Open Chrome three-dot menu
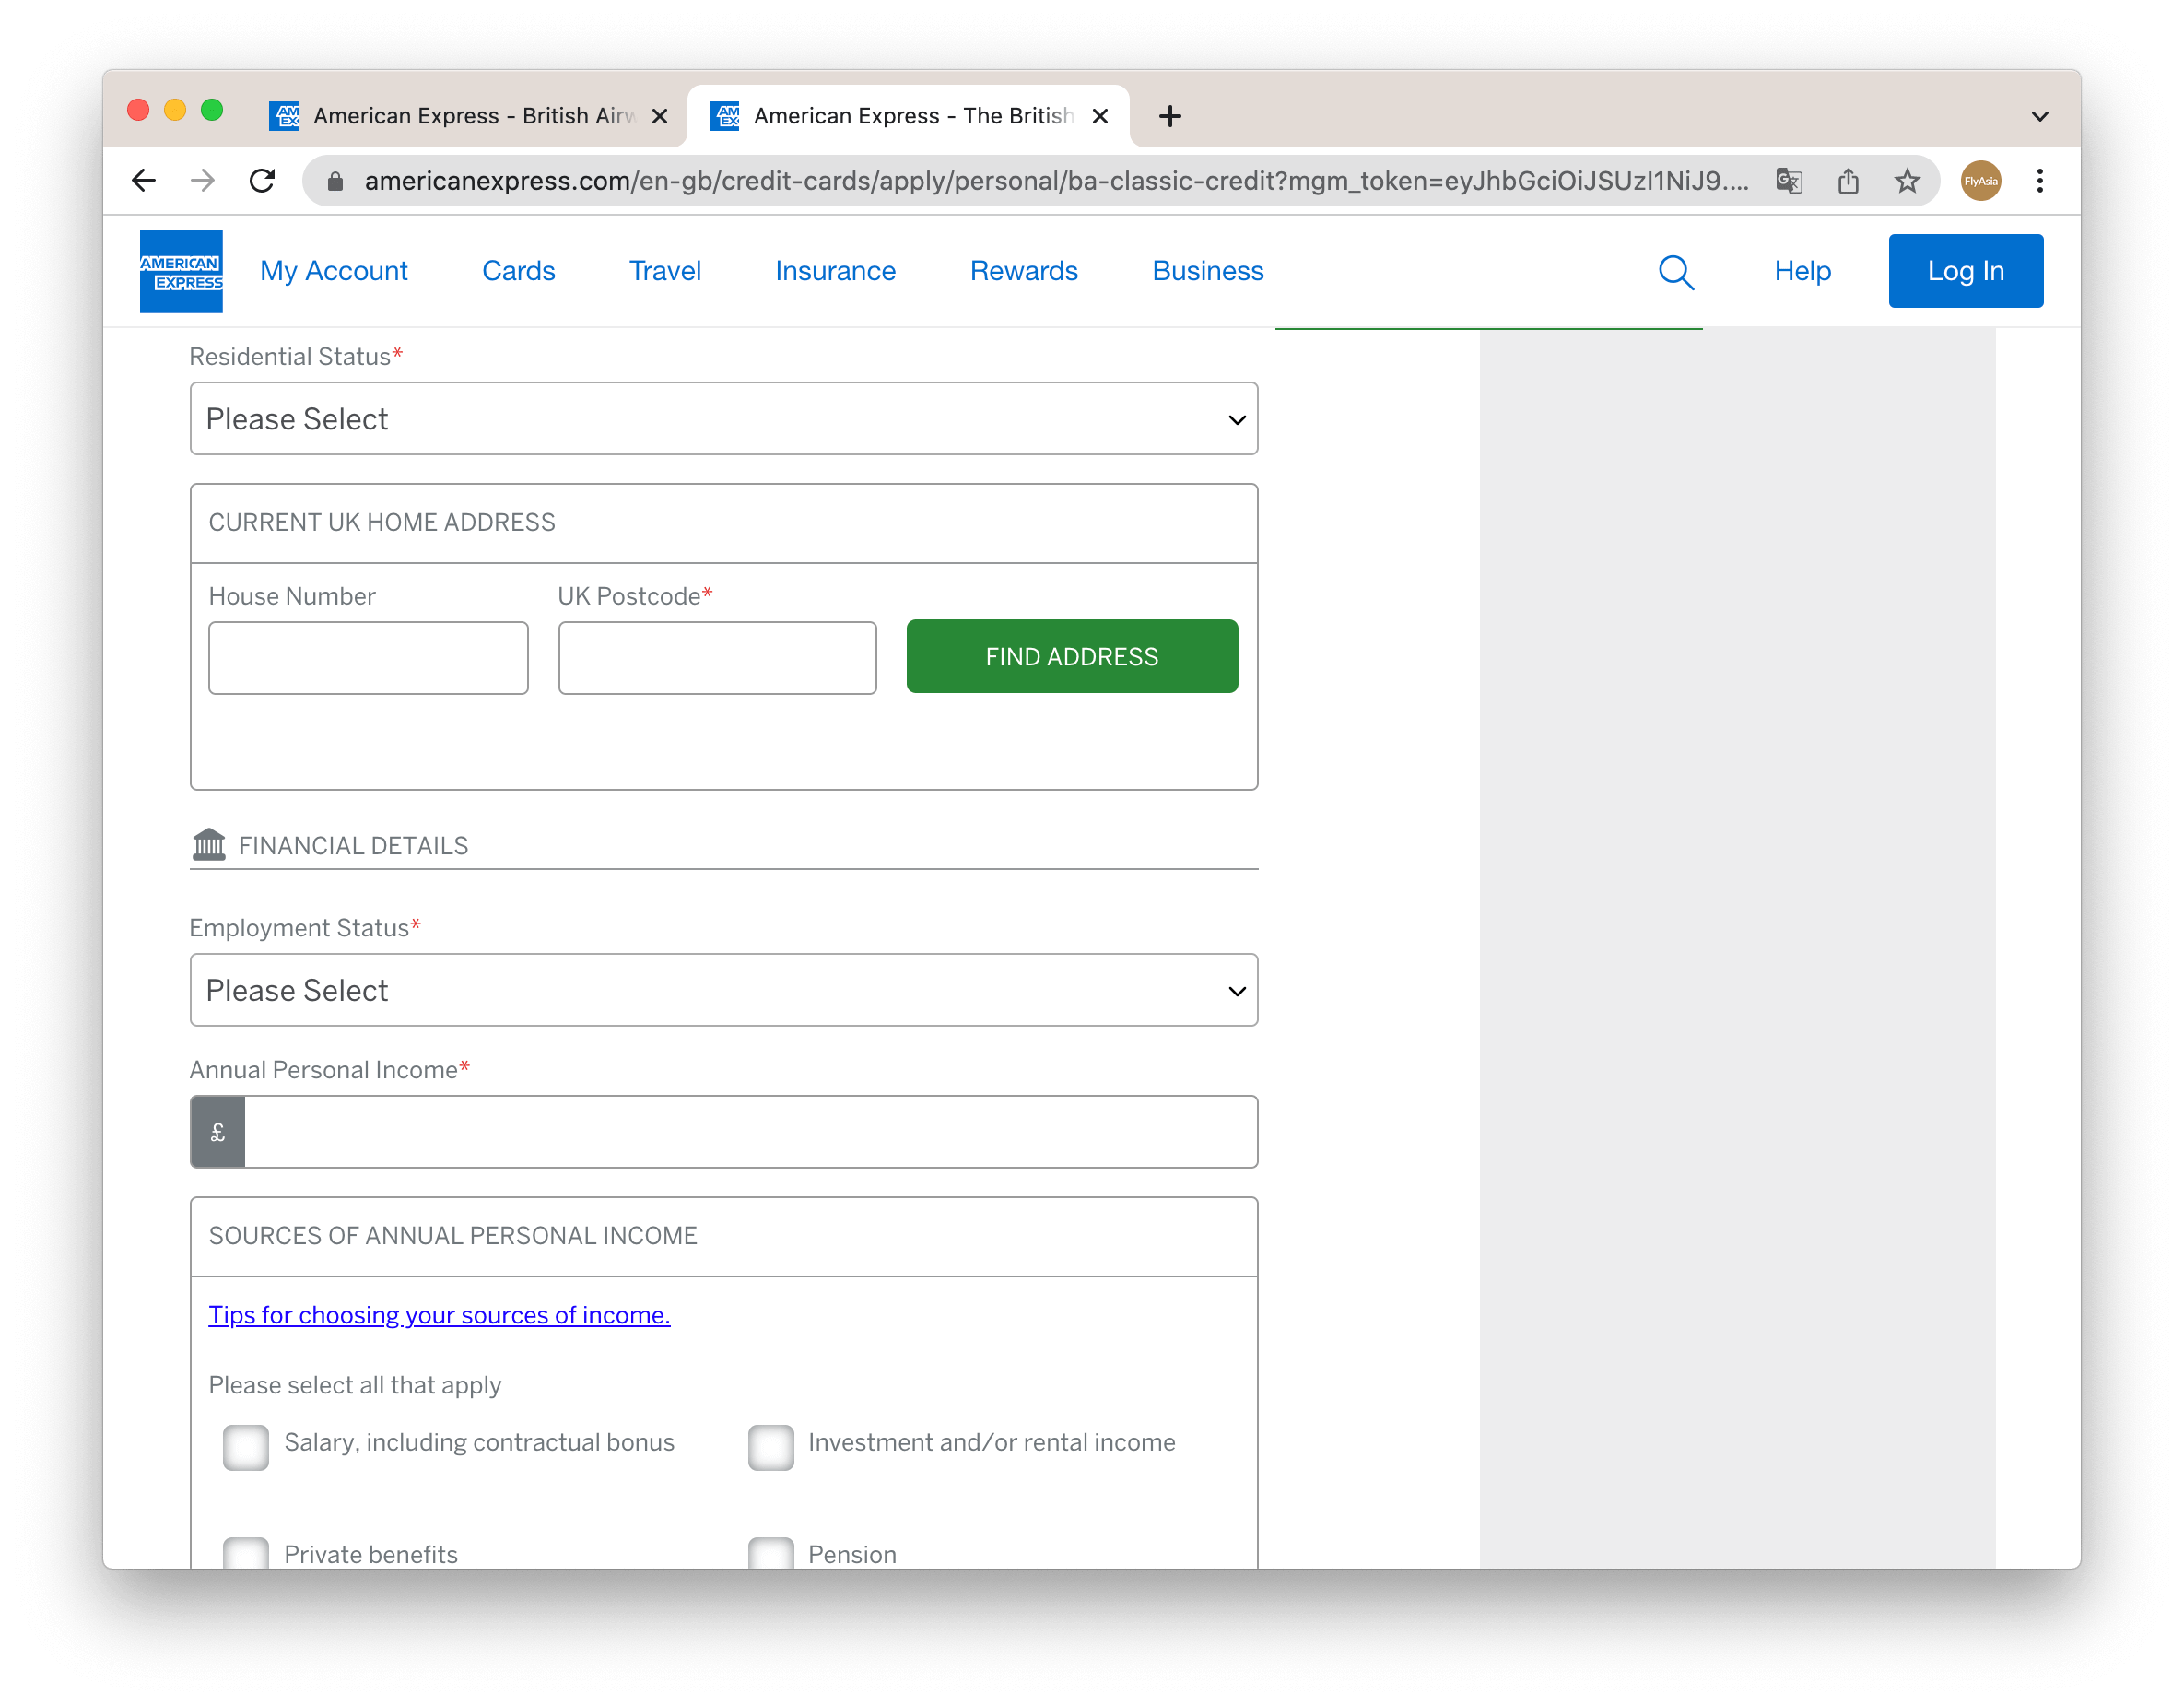2184x1705 pixels. pyautogui.click(x=2040, y=181)
